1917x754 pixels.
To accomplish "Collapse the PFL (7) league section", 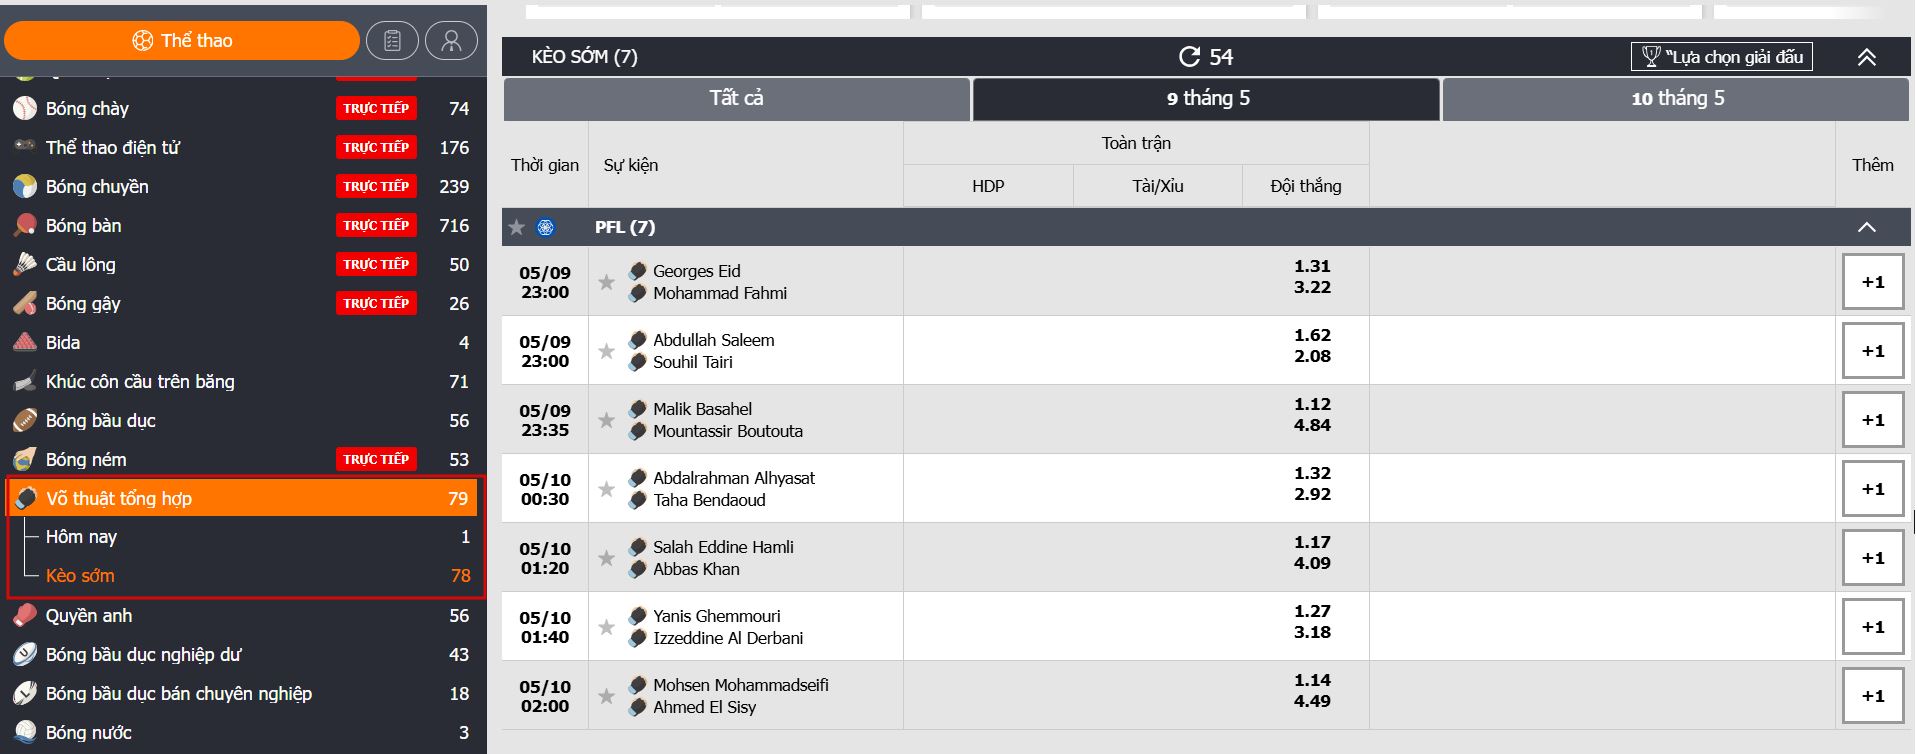I will (x=1866, y=227).
